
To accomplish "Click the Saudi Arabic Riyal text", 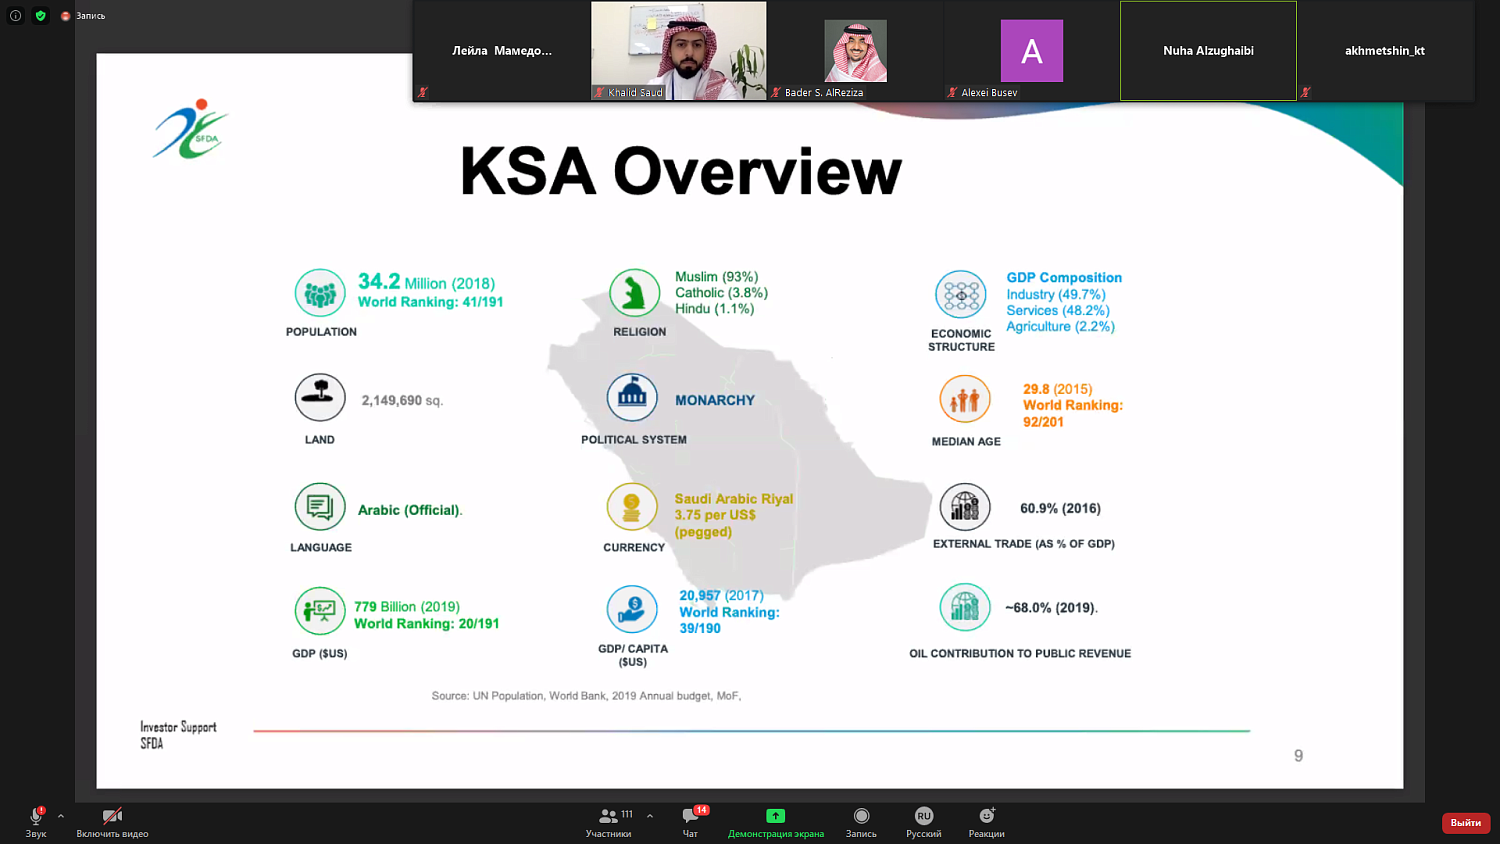I will click(734, 499).
